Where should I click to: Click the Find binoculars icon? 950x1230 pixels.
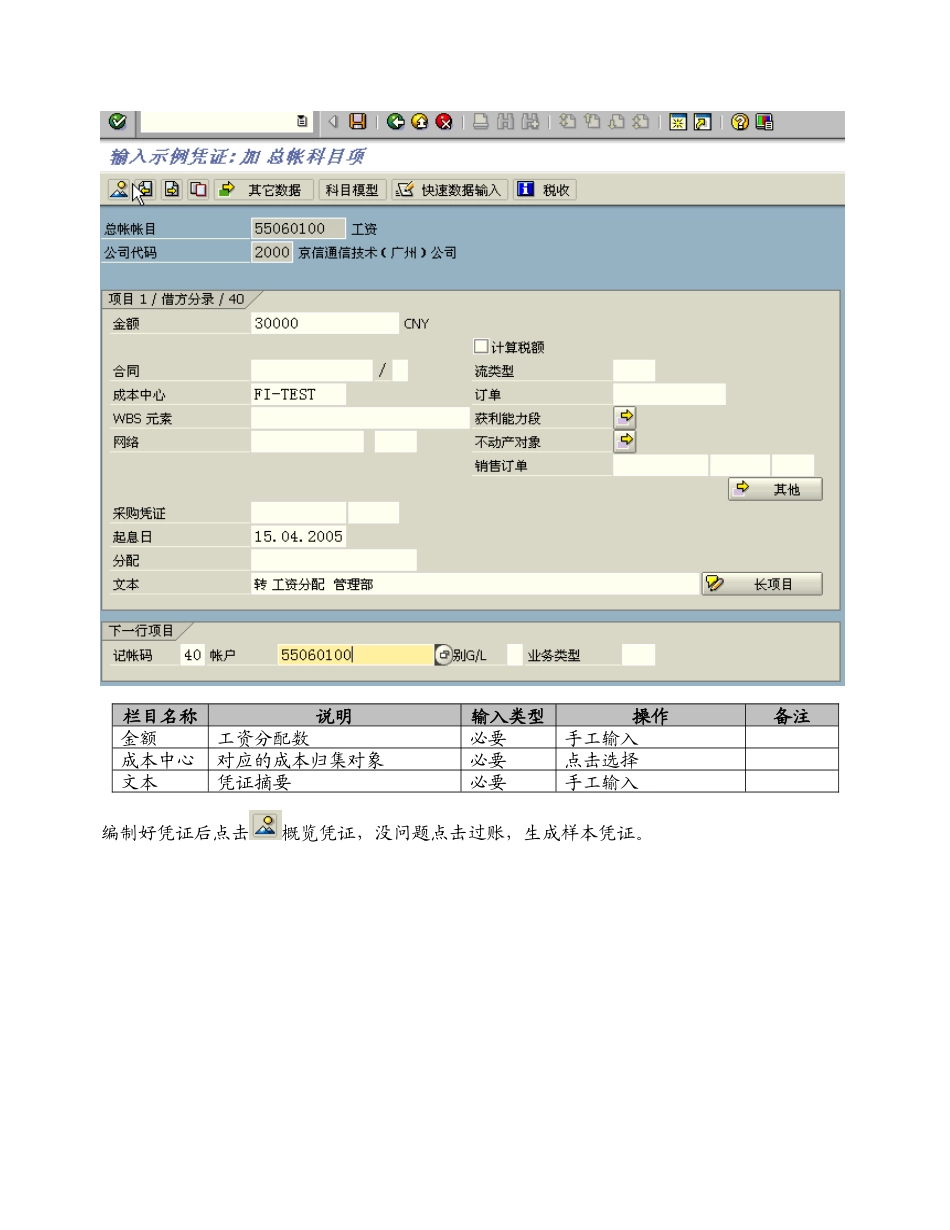506,122
